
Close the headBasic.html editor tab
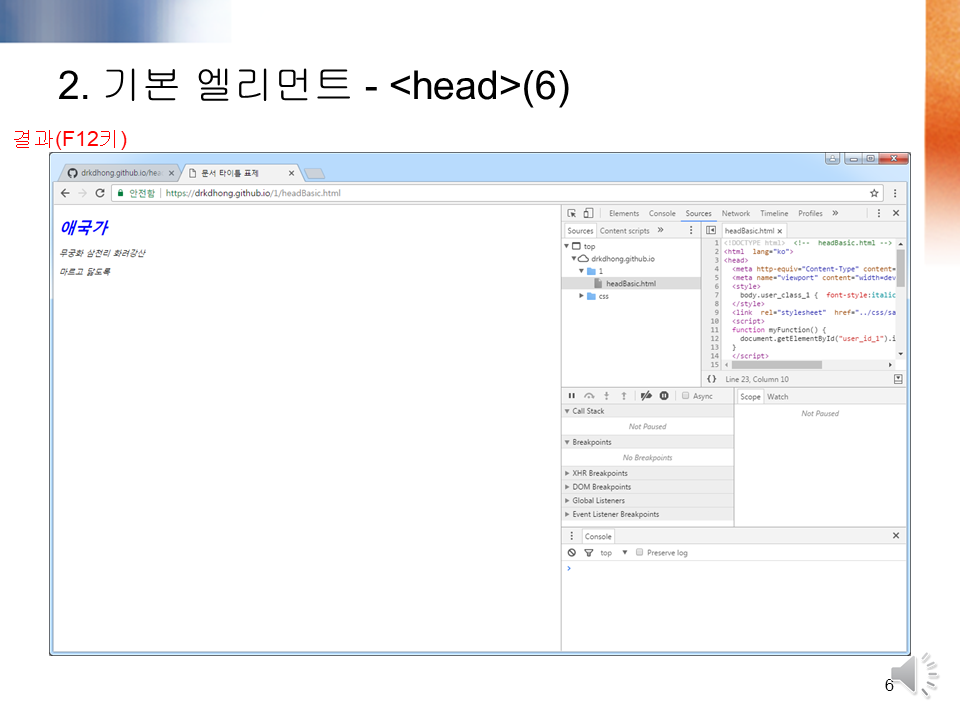pyautogui.click(x=779, y=231)
